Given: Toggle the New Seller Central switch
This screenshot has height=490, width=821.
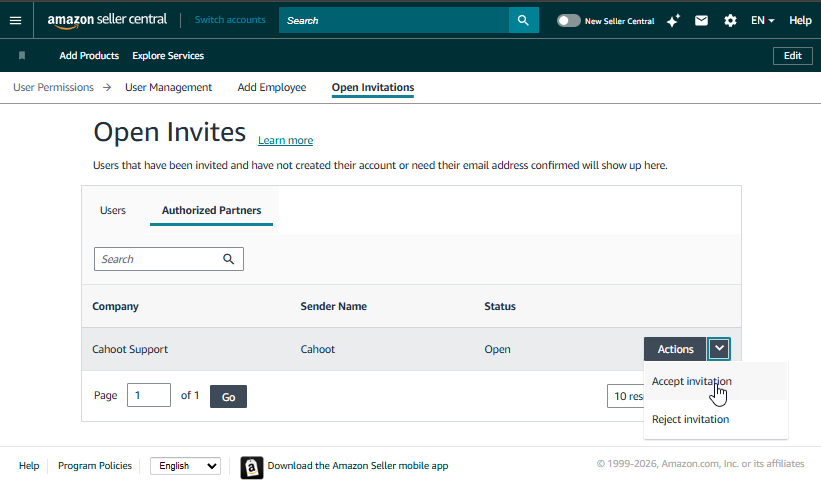Looking at the screenshot, I should click(x=569, y=20).
